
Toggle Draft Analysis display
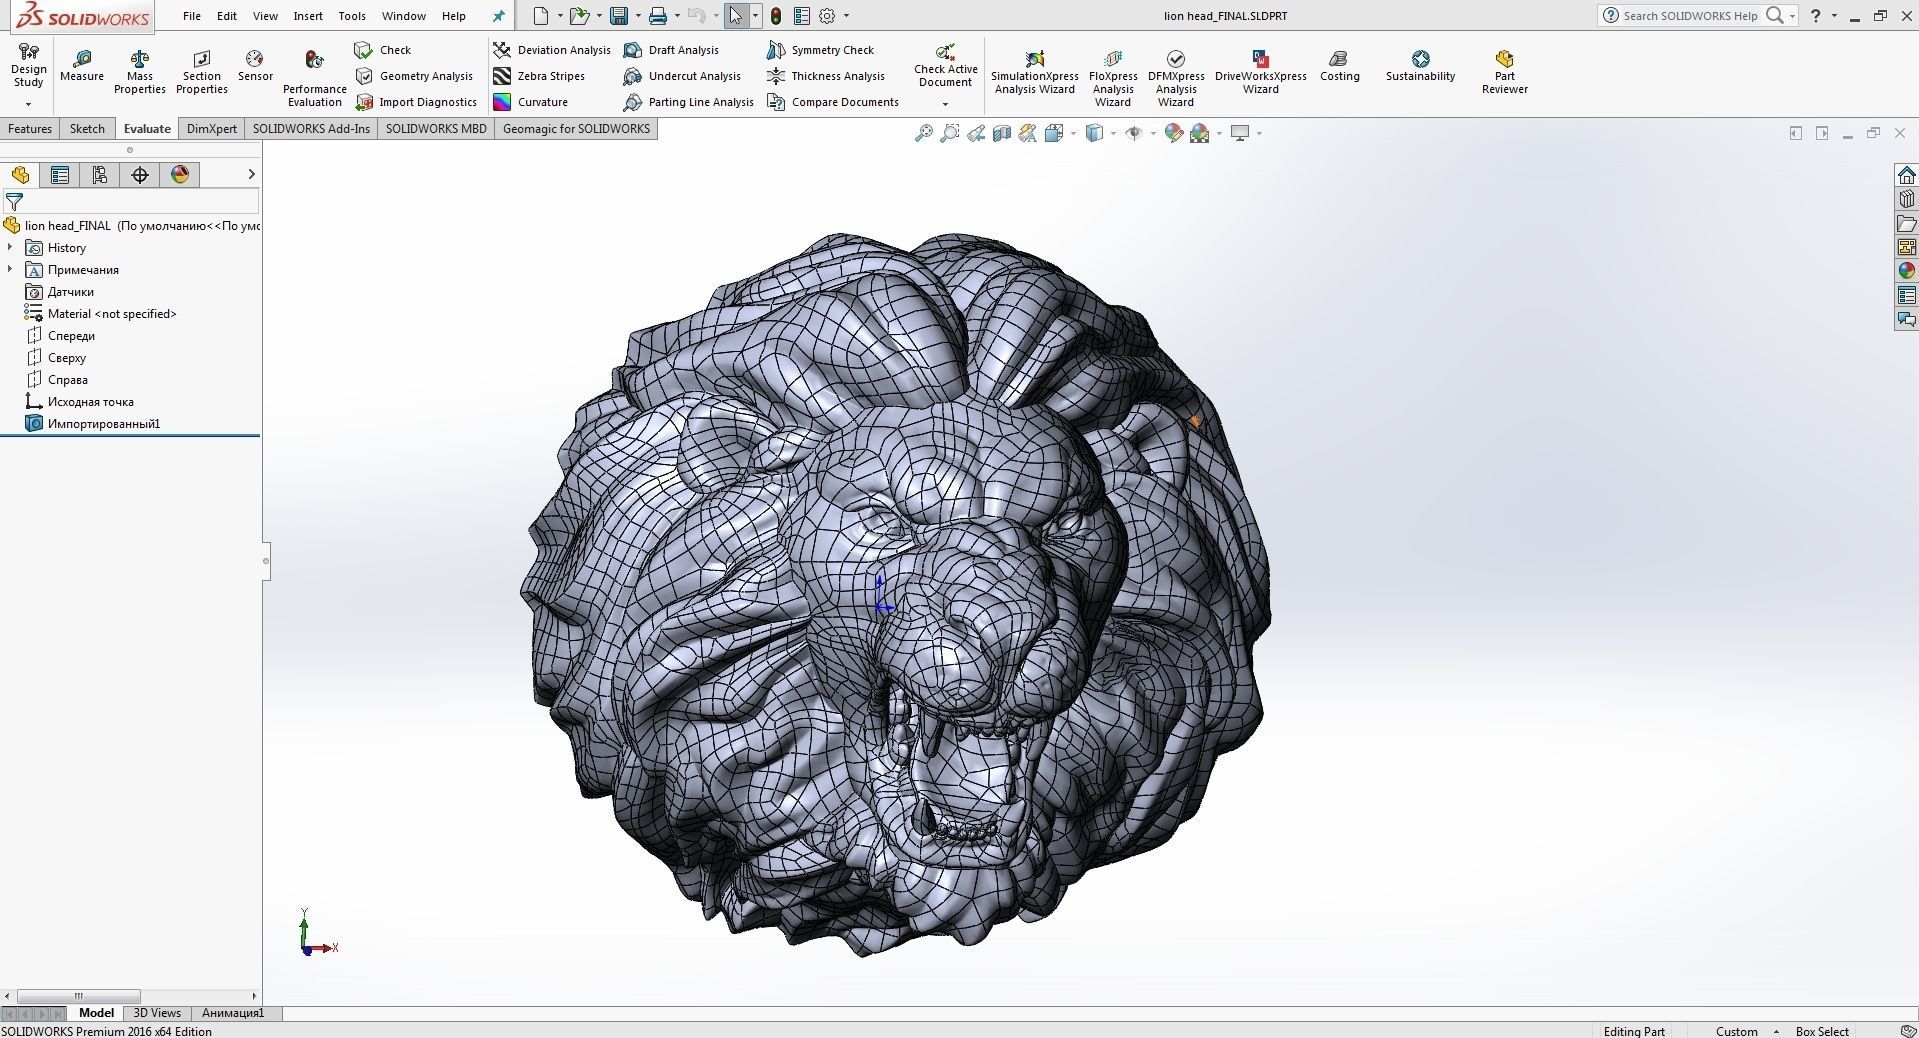click(x=671, y=50)
